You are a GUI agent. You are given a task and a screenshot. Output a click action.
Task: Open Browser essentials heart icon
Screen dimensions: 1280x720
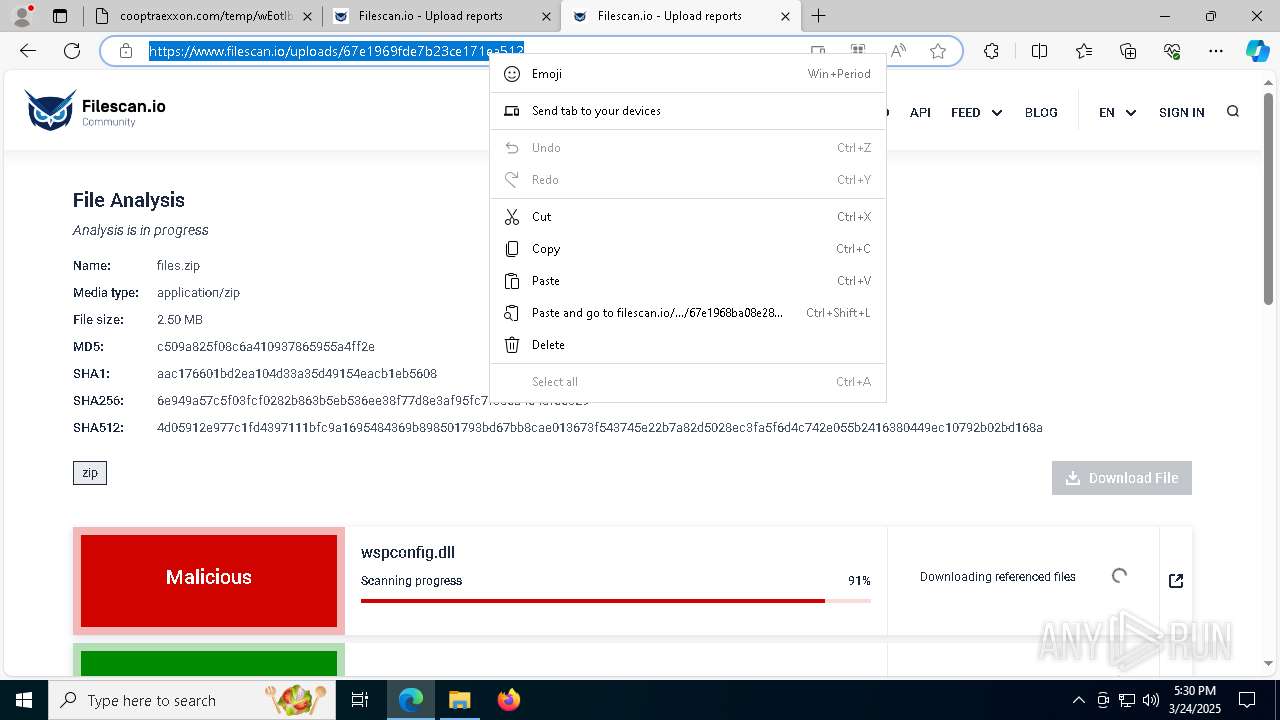[x=1173, y=51]
